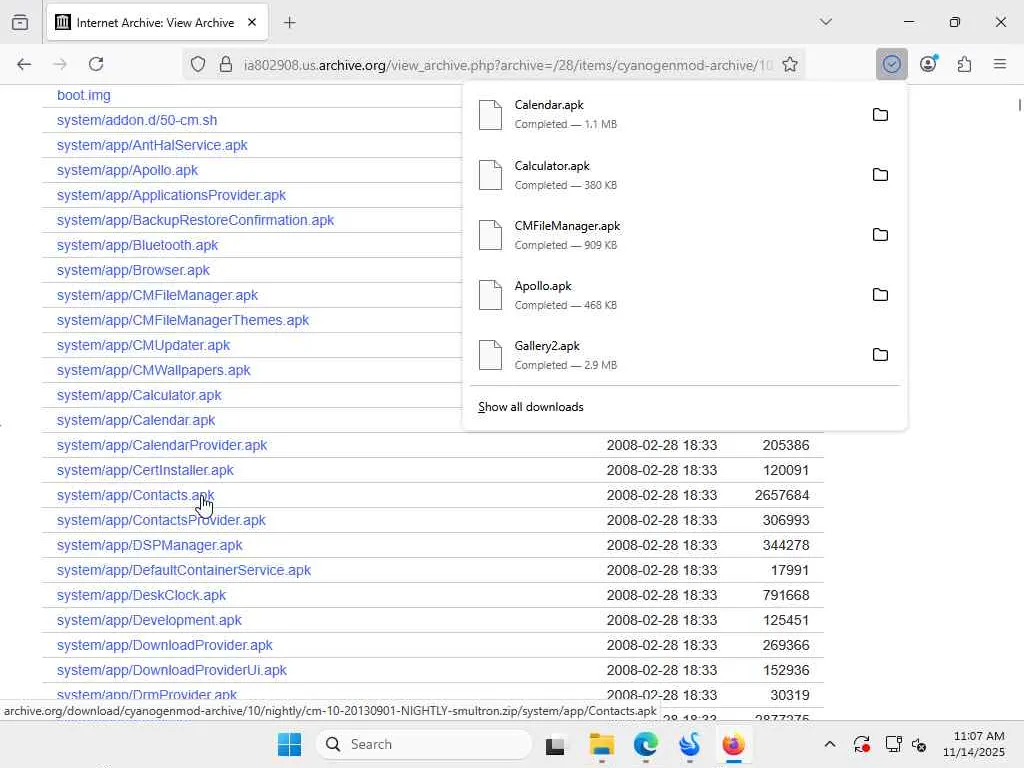The width and height of the screenshot is (1024, 768).
Task: Open the boot.img link
Action: (x=84, y=95)
